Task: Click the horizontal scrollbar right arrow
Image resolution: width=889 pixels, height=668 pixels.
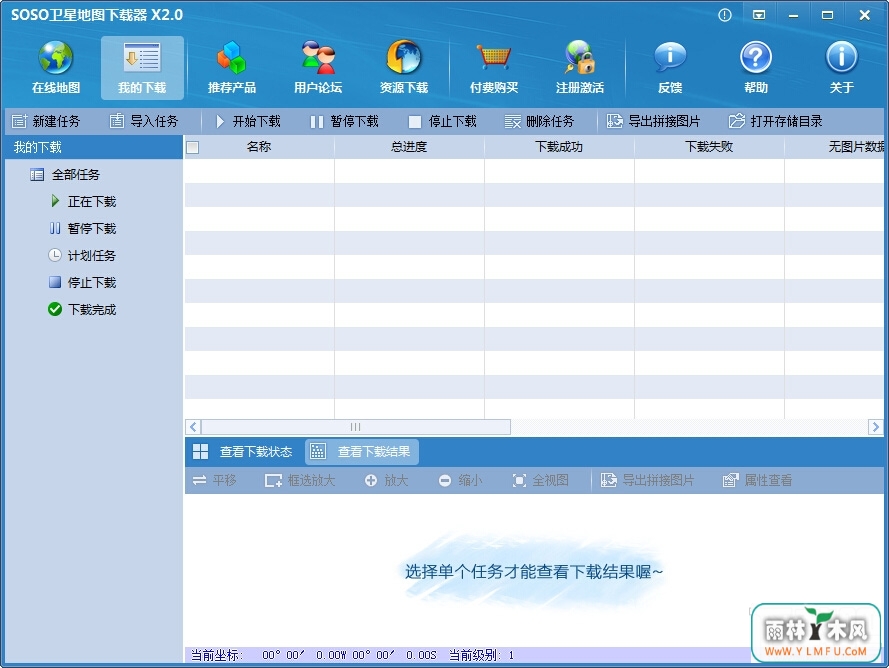Action: coord(875,427)
